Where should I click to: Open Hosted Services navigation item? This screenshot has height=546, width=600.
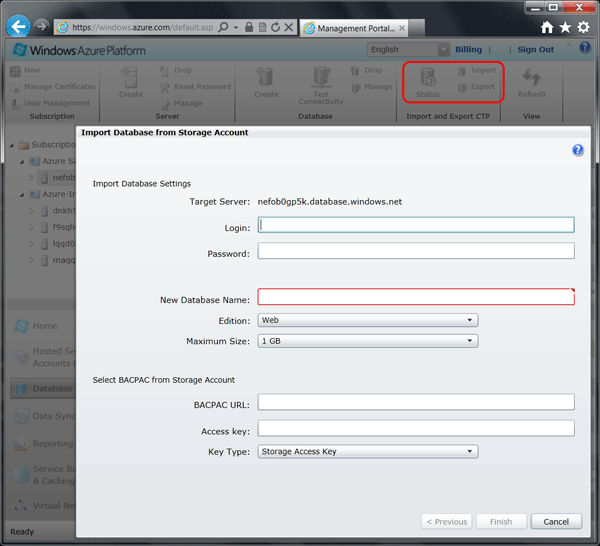[42, 357]
